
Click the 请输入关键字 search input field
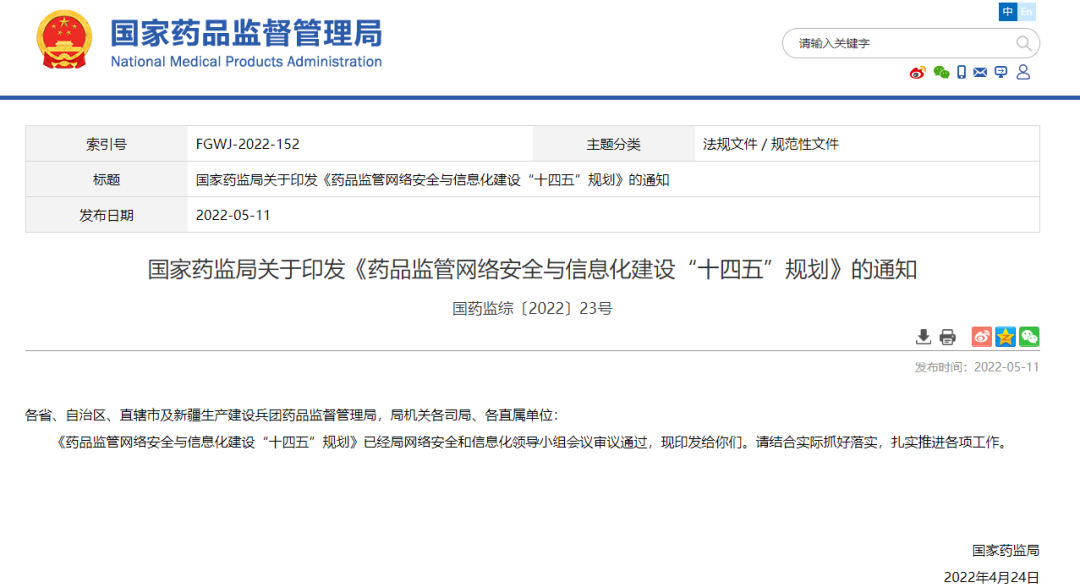point(900,43)
